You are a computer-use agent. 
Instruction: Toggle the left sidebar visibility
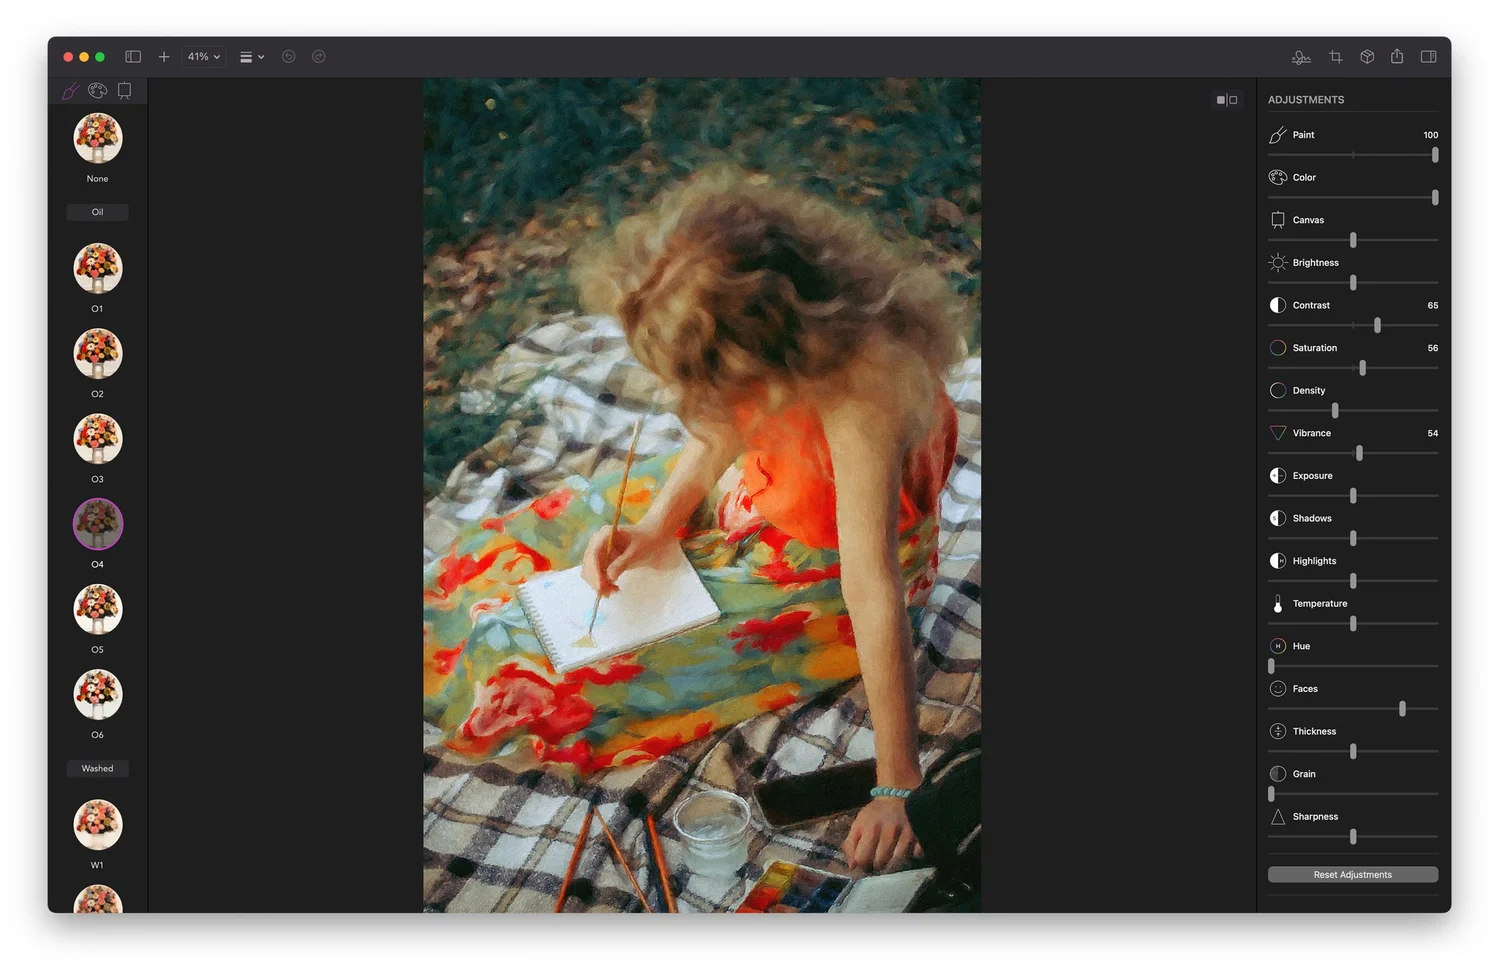(132, 57)
